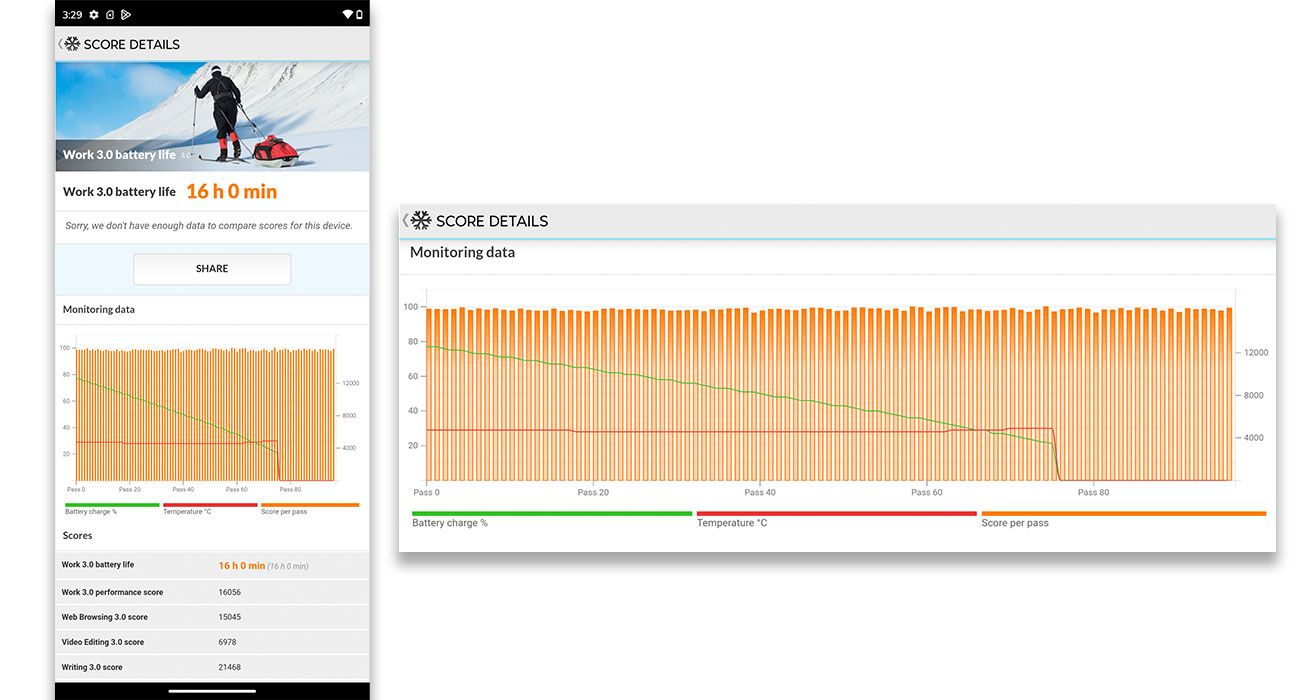Click the 6978 score value

click(x=229, y=642)
